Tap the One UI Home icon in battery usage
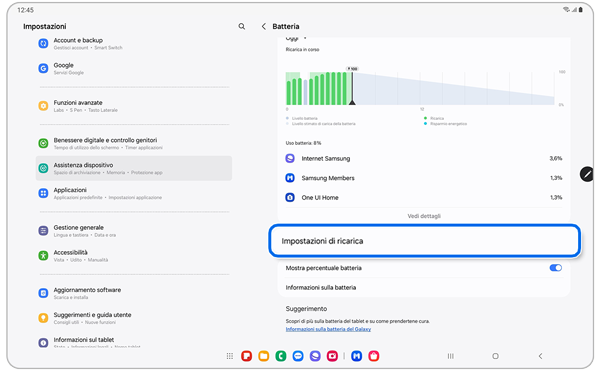 pyautogui.click(x=290, y=197)
